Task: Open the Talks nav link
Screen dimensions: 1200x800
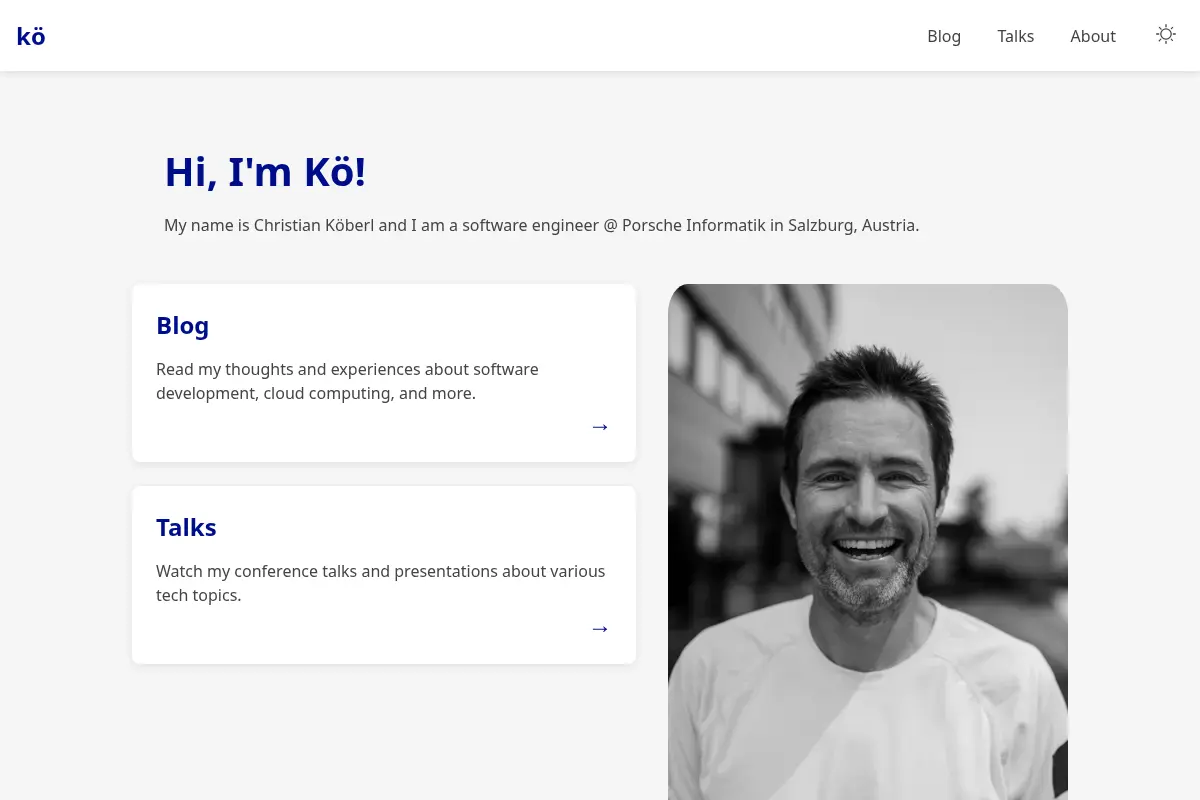Action: click(1015, 36)
